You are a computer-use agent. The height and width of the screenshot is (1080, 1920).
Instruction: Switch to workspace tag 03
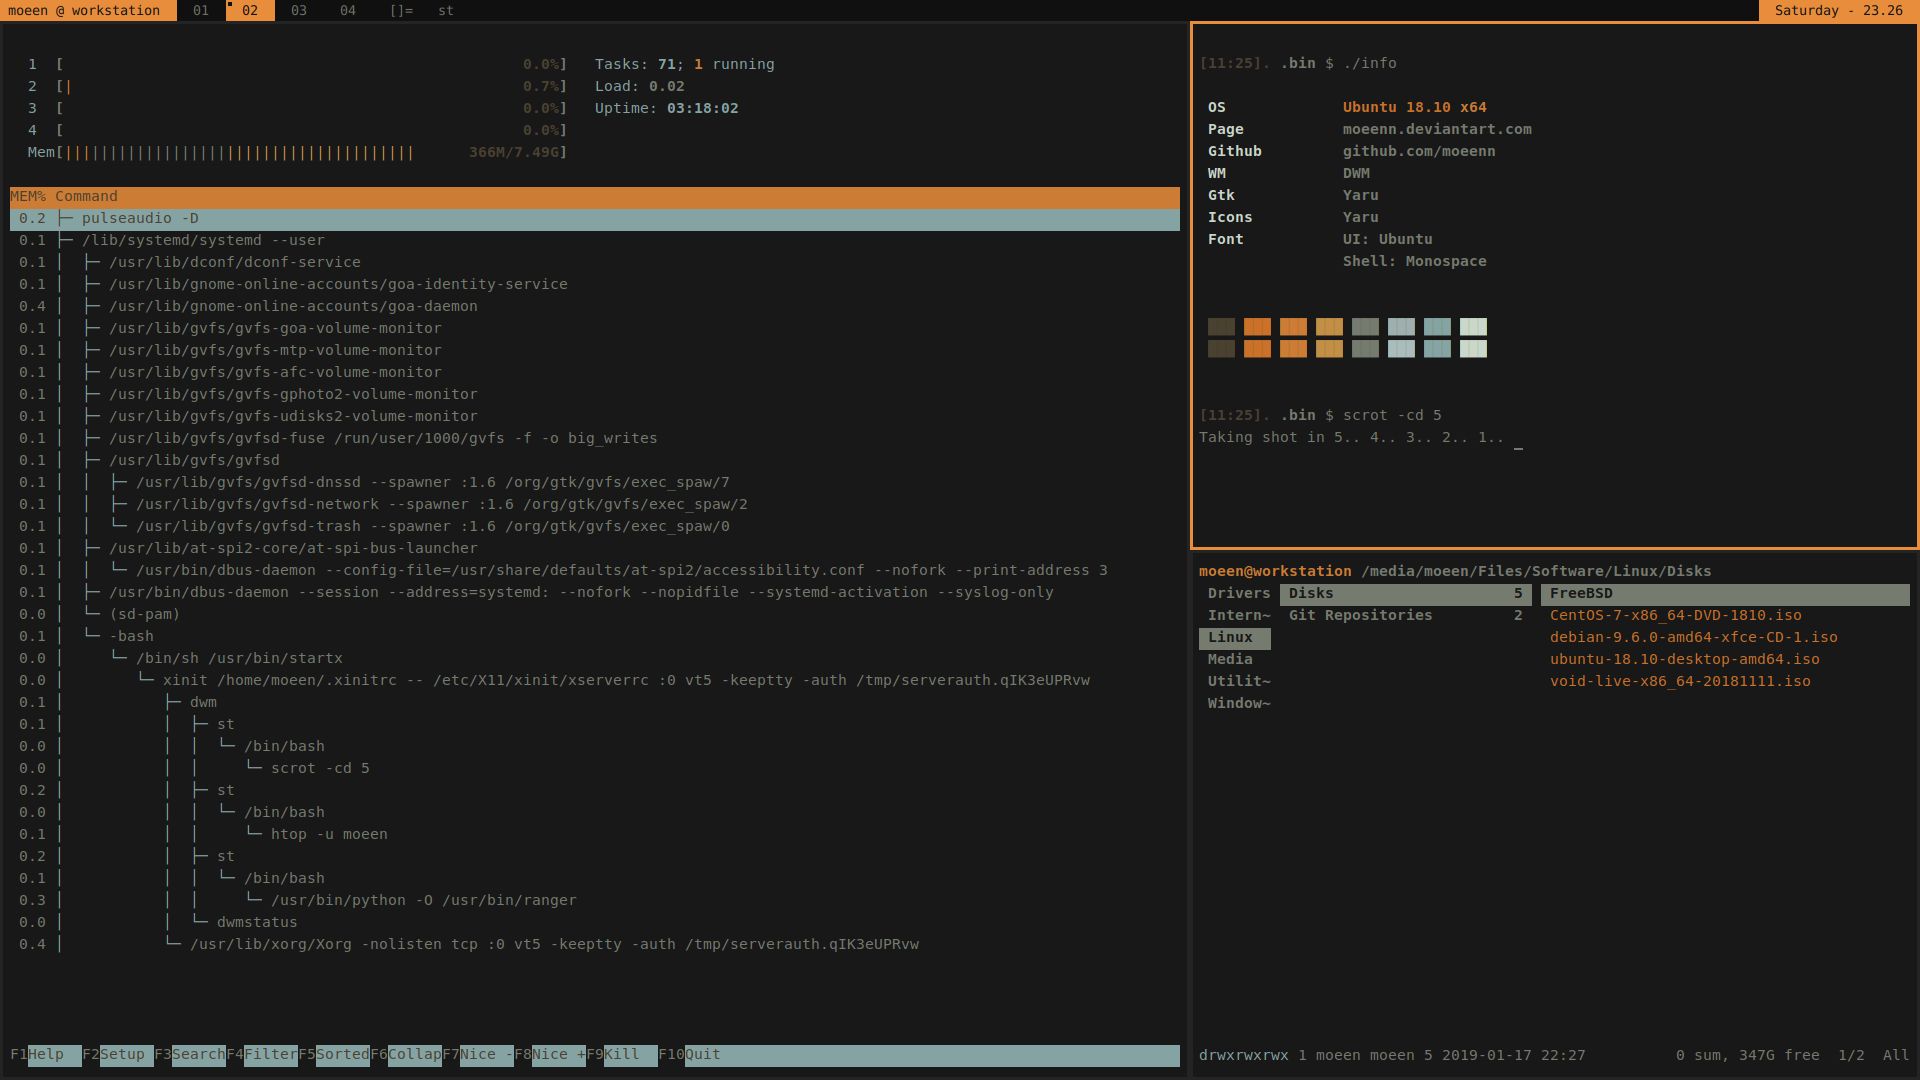pyautogui.click(x=297, y=11)
